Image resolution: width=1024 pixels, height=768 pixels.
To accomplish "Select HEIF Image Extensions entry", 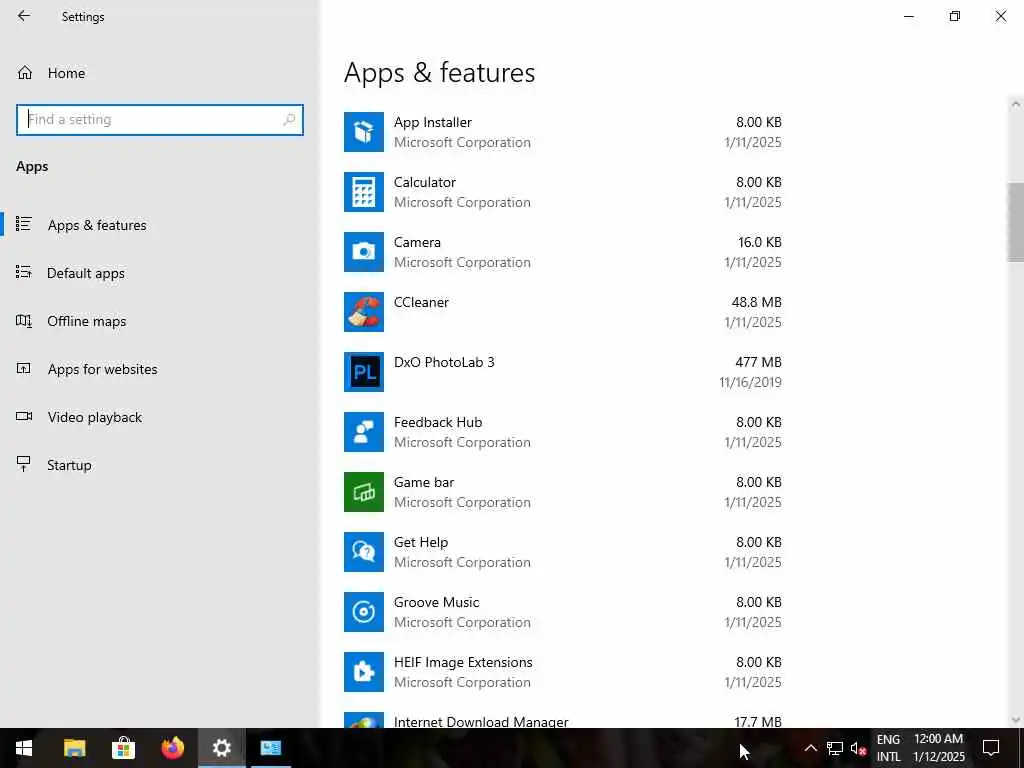I will (x=563, y=673).
